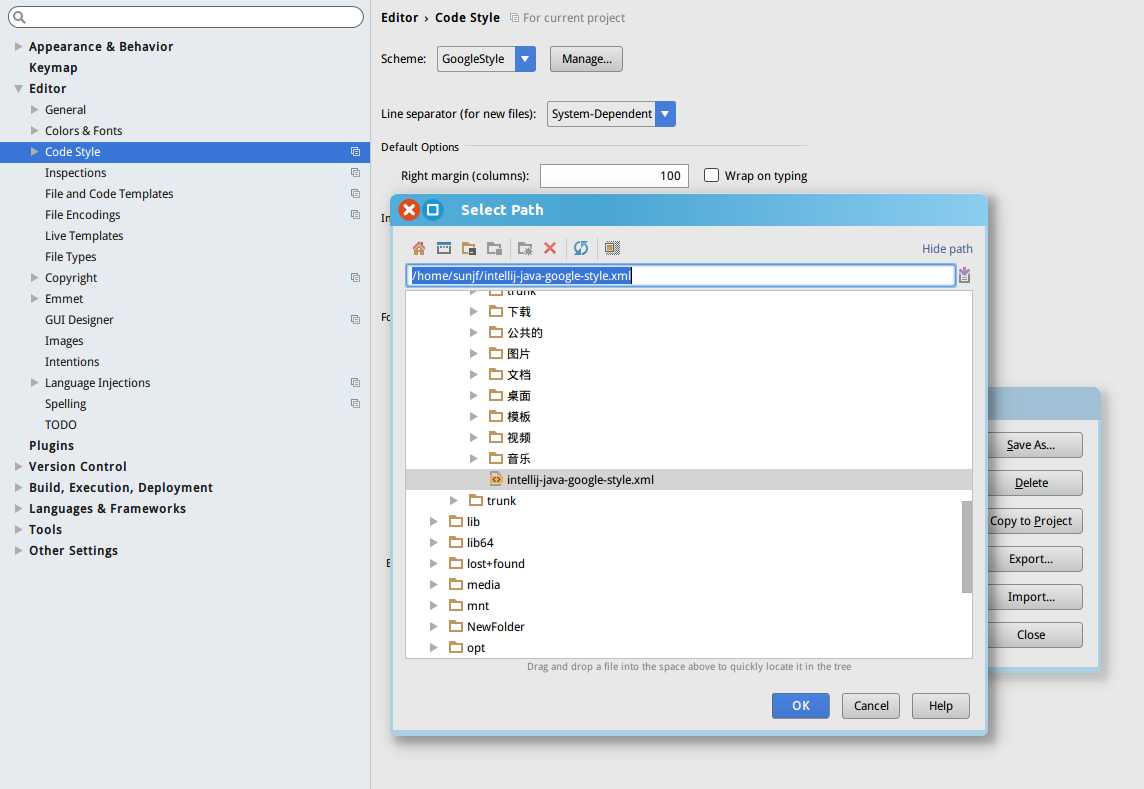The height and width of the screenshot is (789, 1144).
Task: Cancel the Select Path dialog
Action: pos(870,706)
